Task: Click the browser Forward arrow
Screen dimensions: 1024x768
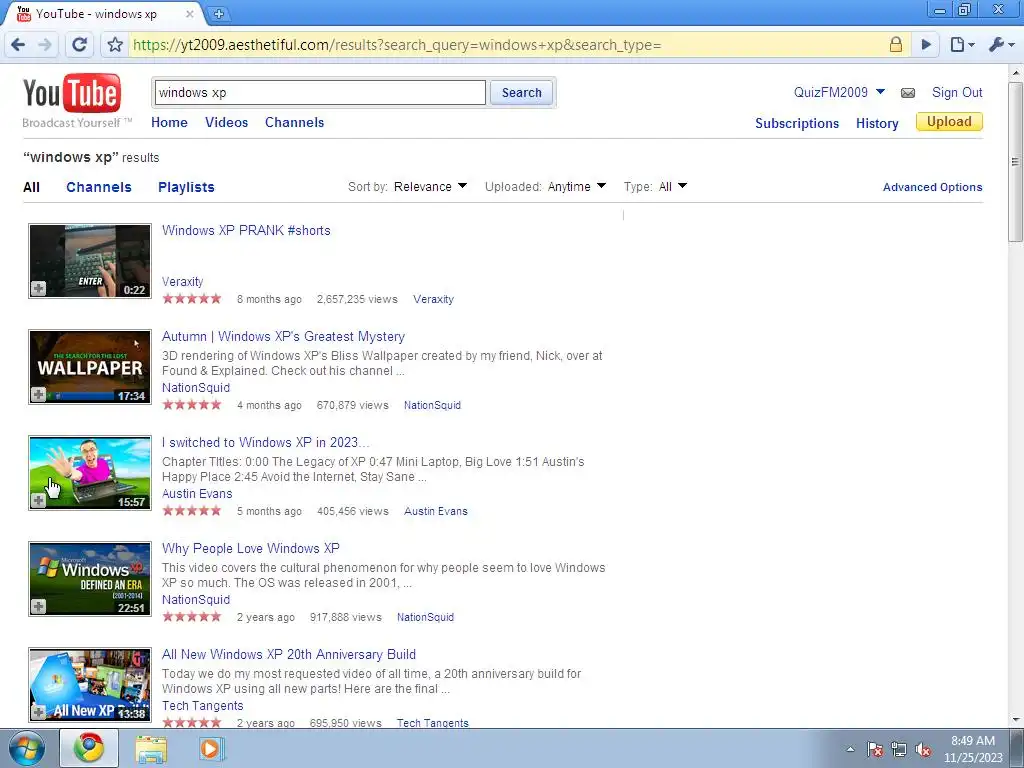Action: 45,45
